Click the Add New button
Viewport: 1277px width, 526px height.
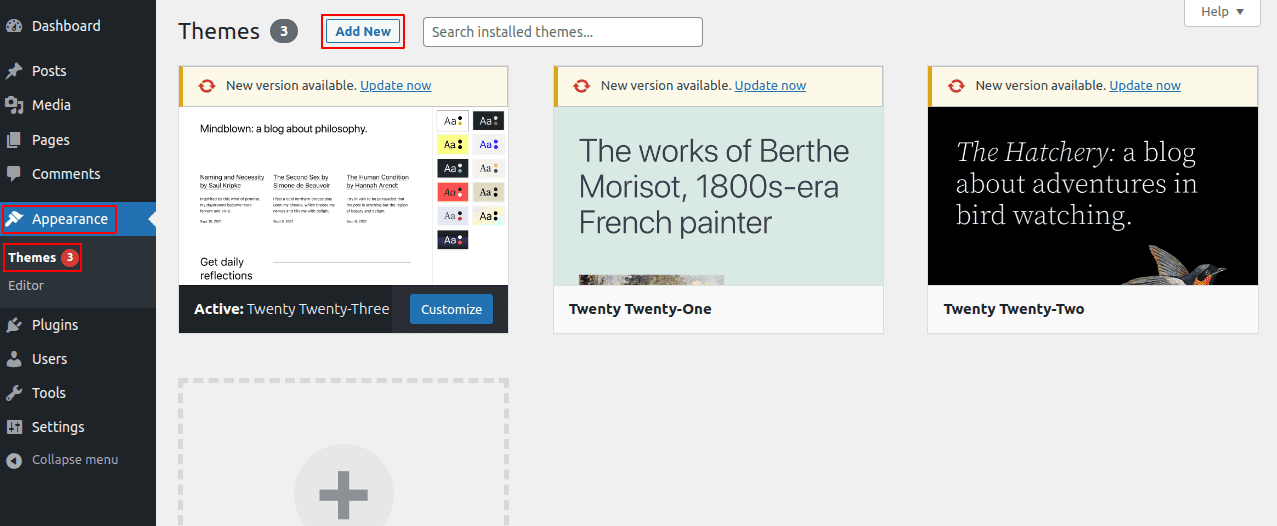363,32
